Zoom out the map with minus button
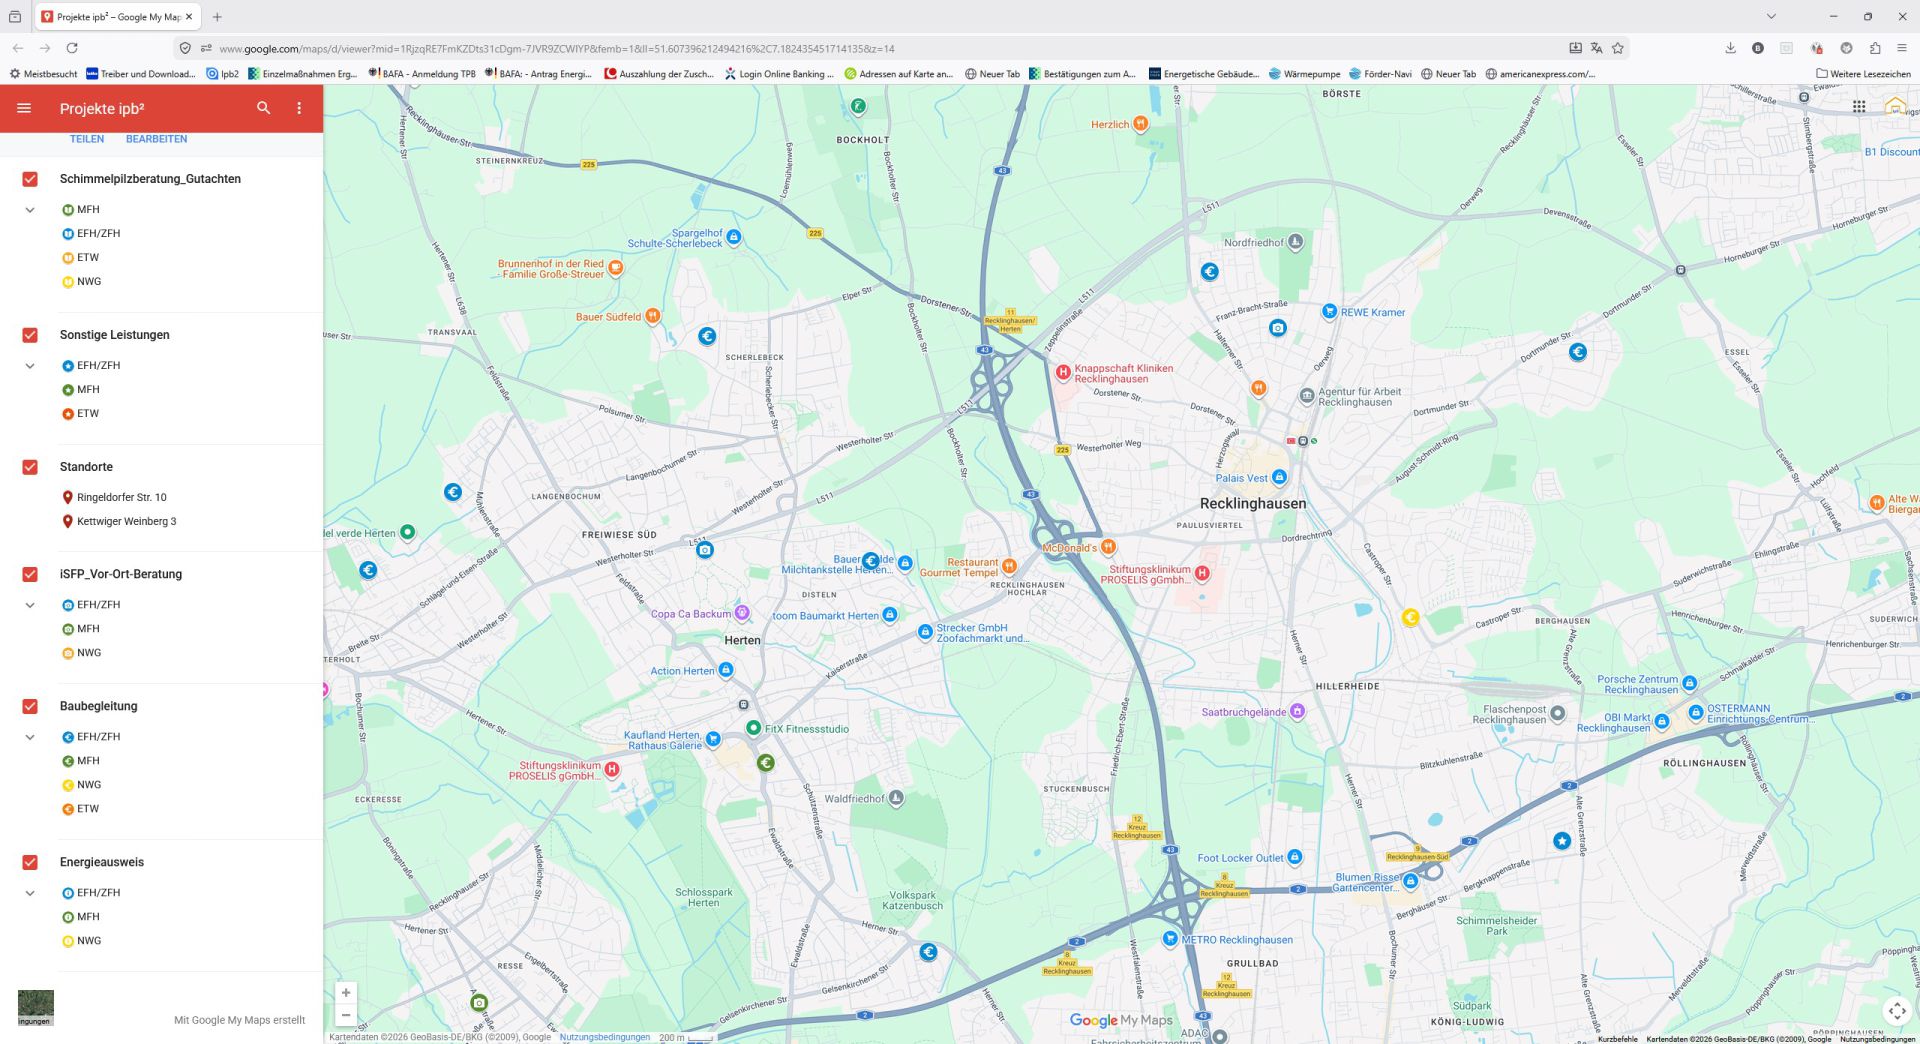The height and width of the screenshot is (1044, 1920). point(346,1015)
